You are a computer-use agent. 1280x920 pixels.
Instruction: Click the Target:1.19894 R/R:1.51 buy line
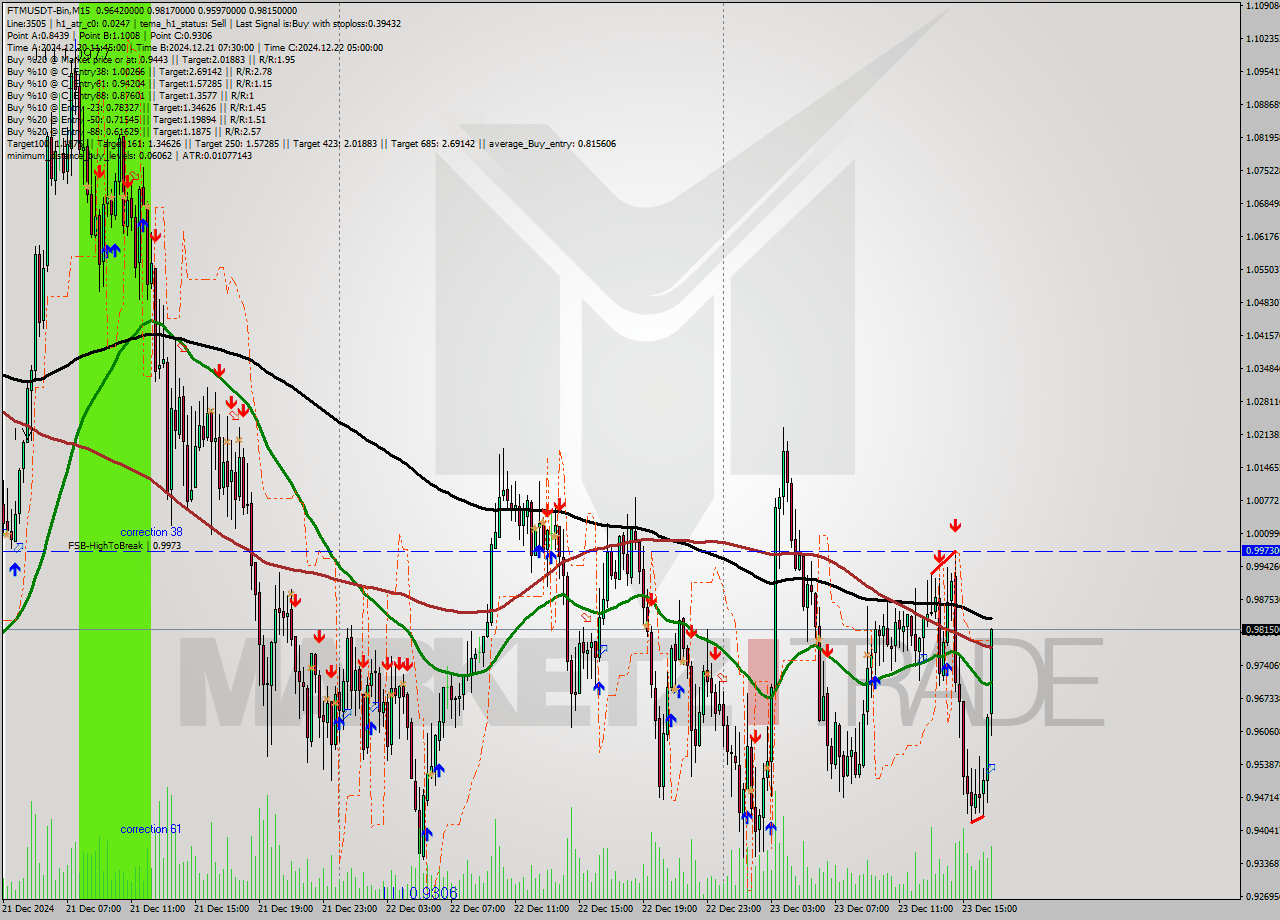[136, 119]
